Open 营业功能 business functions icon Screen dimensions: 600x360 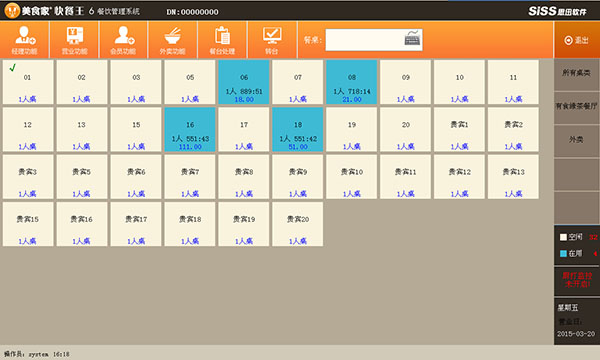pos(74,40)
